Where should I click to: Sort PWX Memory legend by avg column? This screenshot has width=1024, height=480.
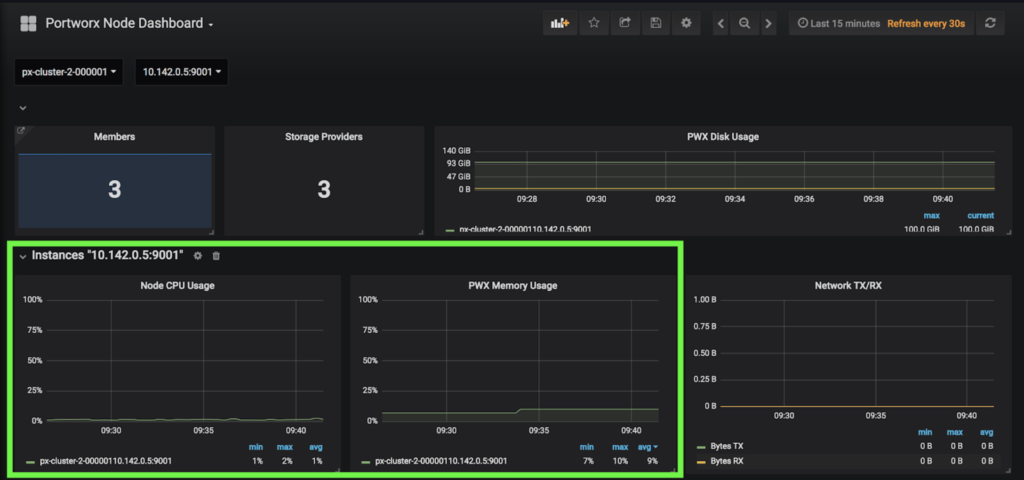click(647, 446)
